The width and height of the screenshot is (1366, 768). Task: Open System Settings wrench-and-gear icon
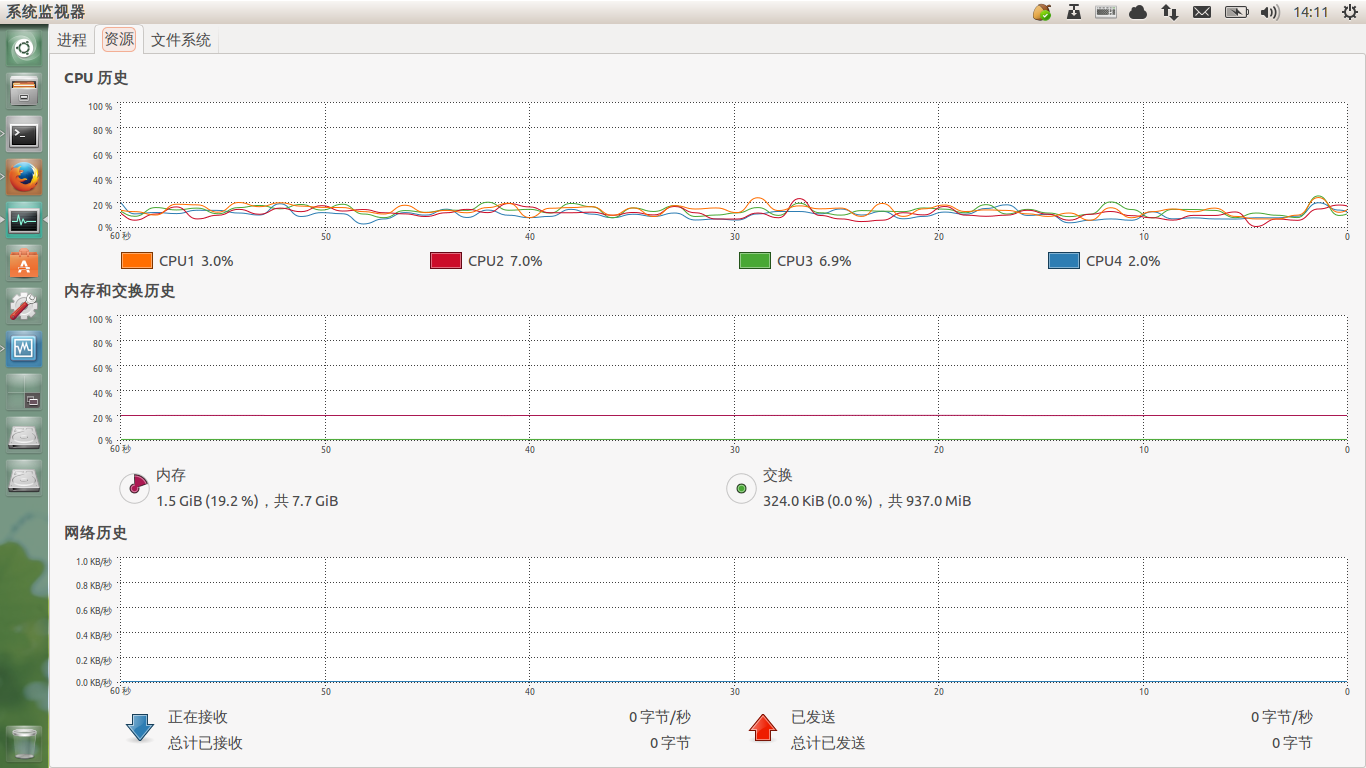24,306
